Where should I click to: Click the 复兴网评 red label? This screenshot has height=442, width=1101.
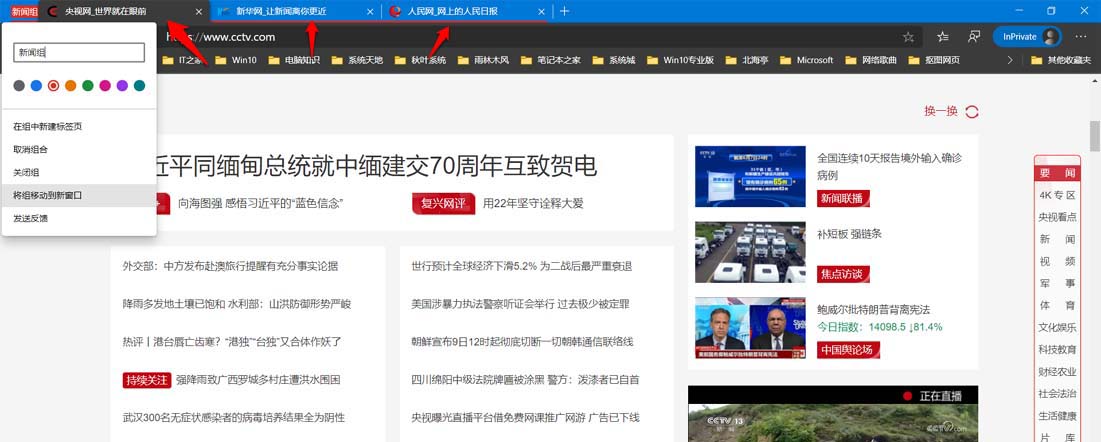(x=443, y=204)
